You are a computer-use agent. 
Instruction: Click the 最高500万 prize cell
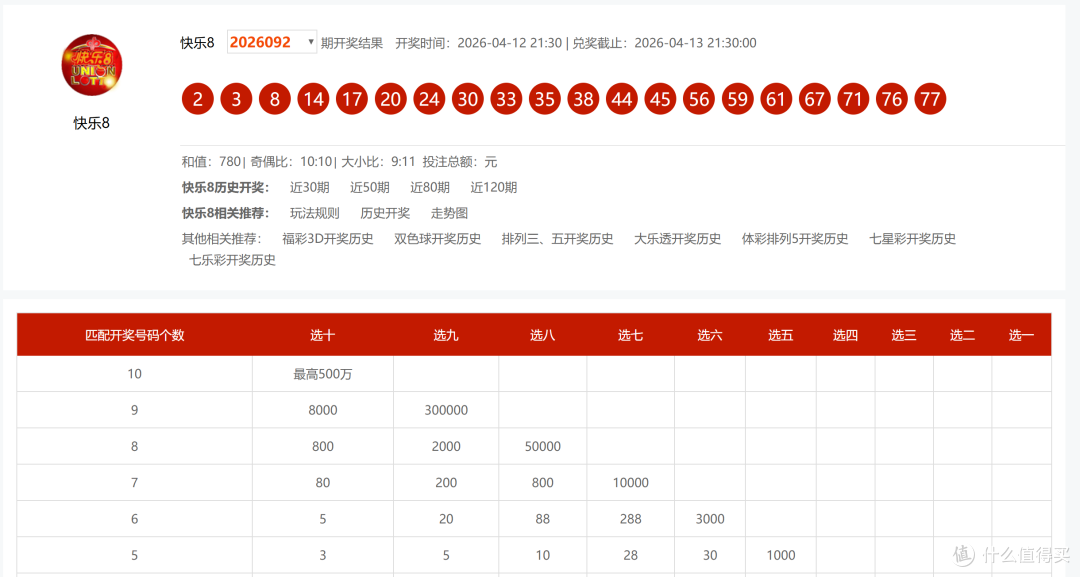point(322,374)
